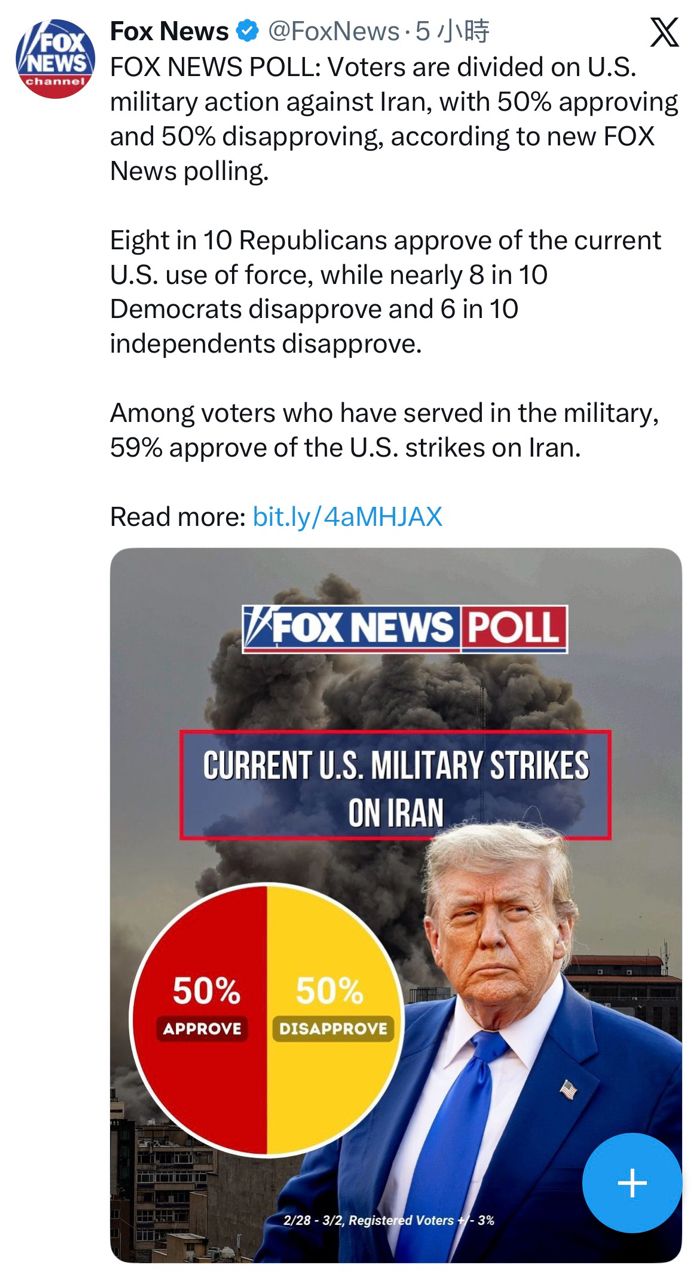This screenshot has height=1280, width=699.
Task: Open the Fox News profile avatar
Action: [x=55, y=56]
